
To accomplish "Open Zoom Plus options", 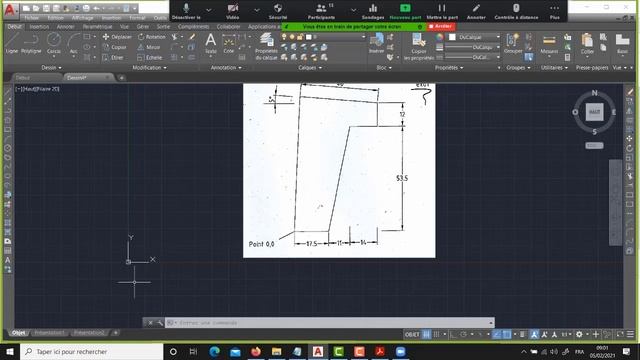I will (554, 11).
